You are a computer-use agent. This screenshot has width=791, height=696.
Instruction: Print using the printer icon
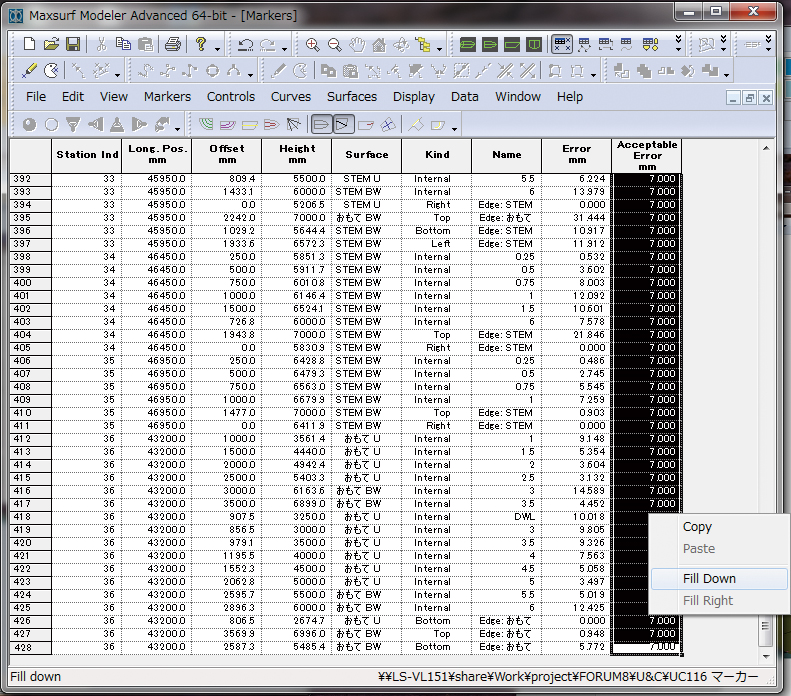click(x=173, y=44)
